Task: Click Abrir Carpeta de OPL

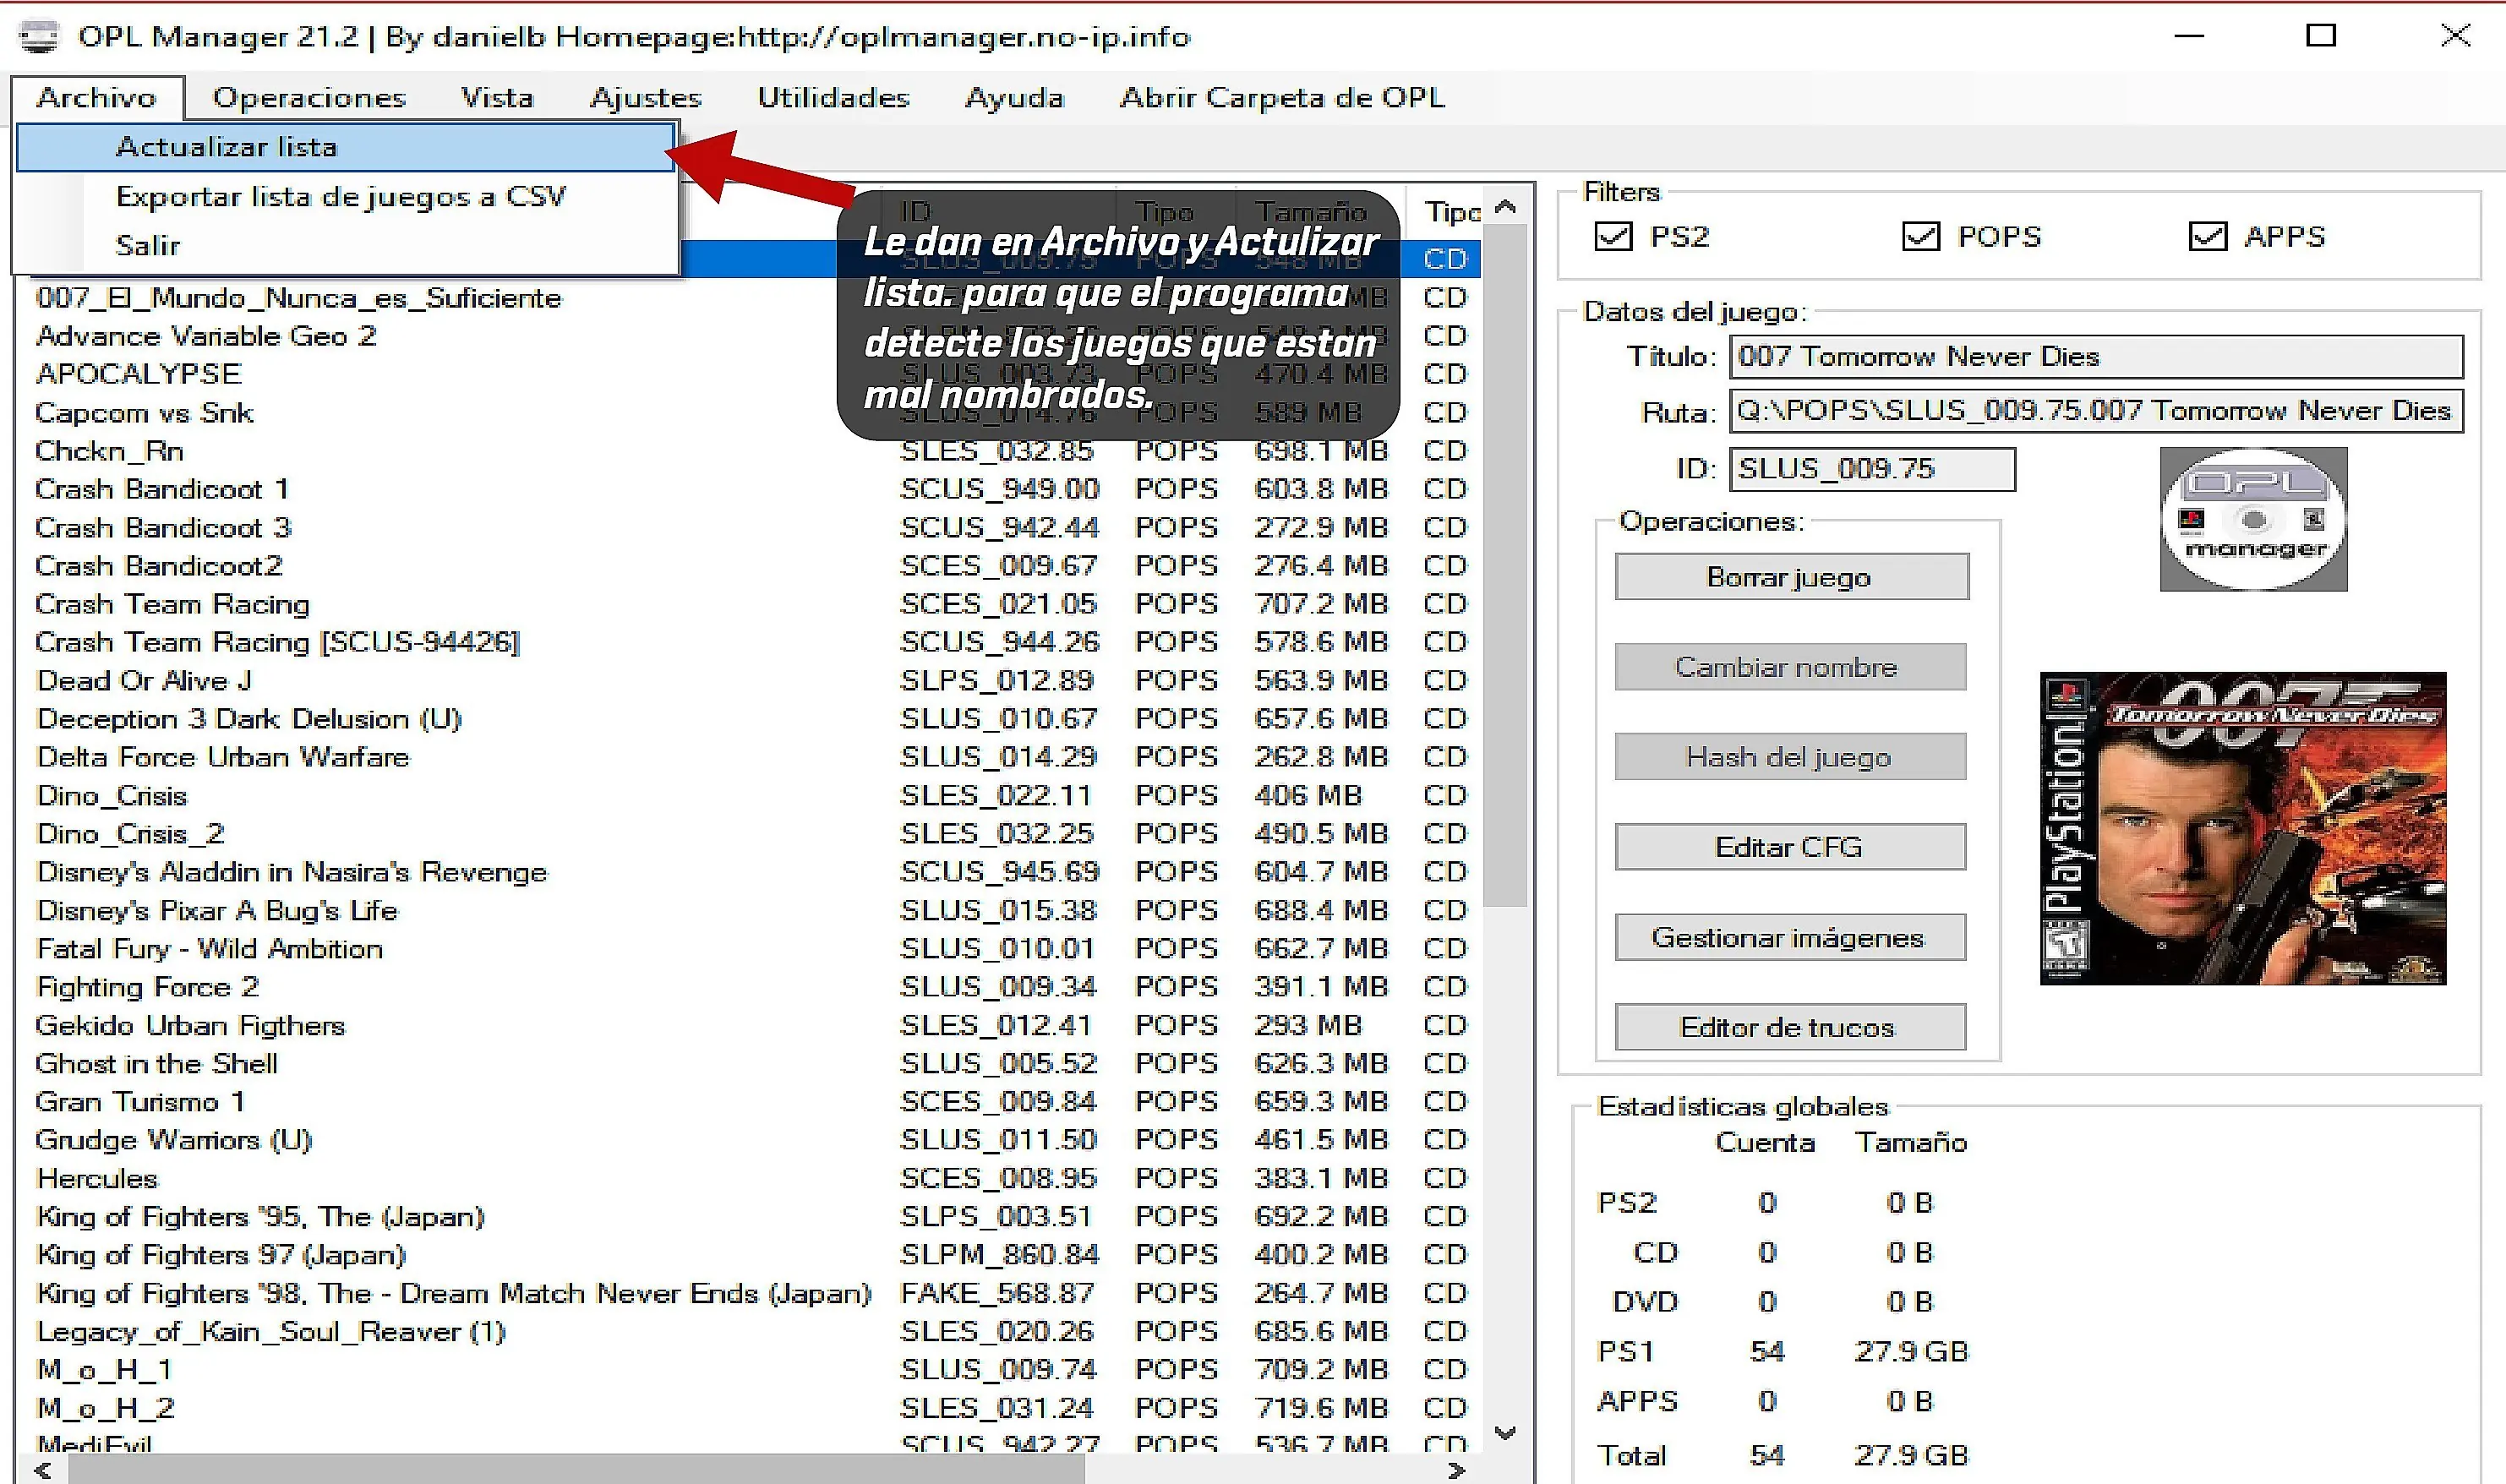Action: point(1282,97)
